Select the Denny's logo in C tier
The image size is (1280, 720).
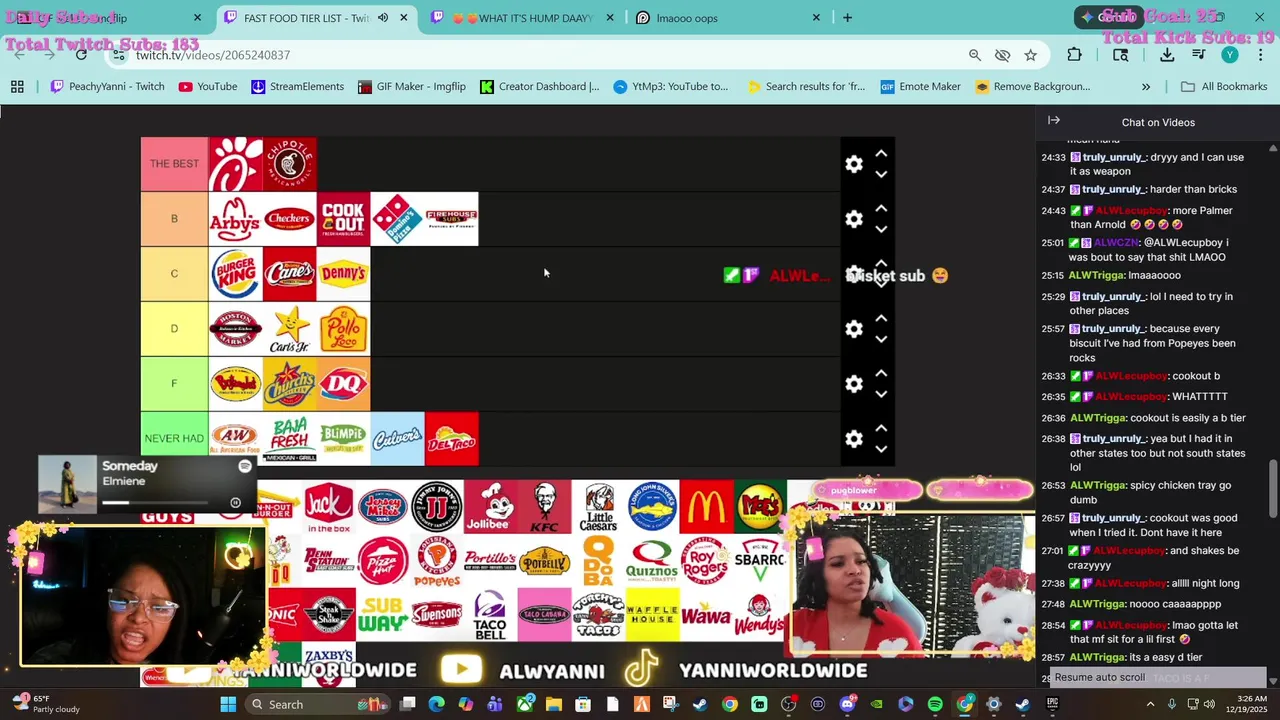pyautogui.click(x=343, y=274)
